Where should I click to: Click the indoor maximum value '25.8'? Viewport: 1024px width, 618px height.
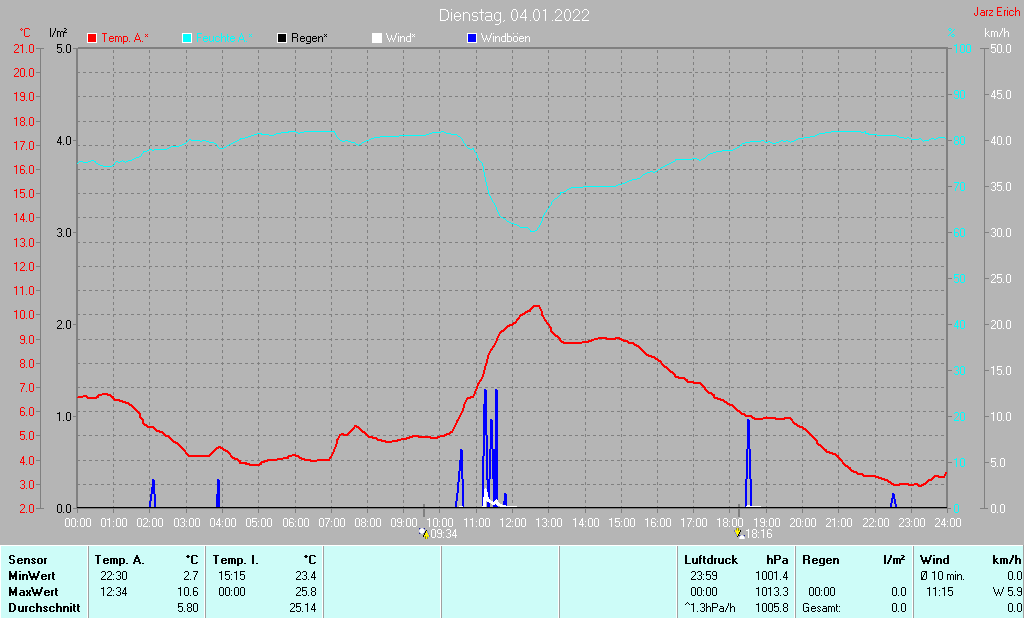[306, 592]
